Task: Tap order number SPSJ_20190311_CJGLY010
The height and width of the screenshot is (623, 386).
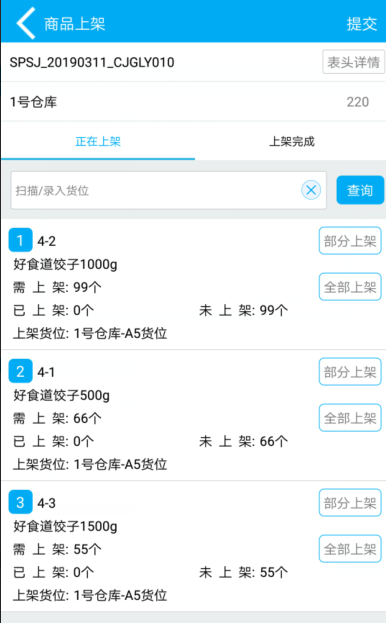Action: (x=92, y=62)
